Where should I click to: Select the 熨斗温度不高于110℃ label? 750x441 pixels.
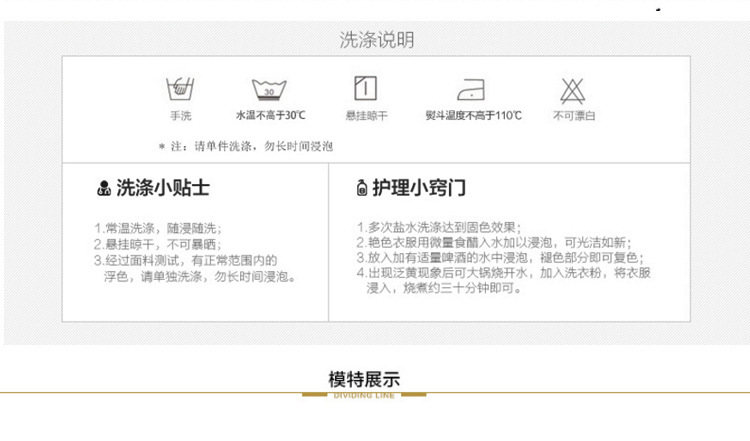point(473,116)
